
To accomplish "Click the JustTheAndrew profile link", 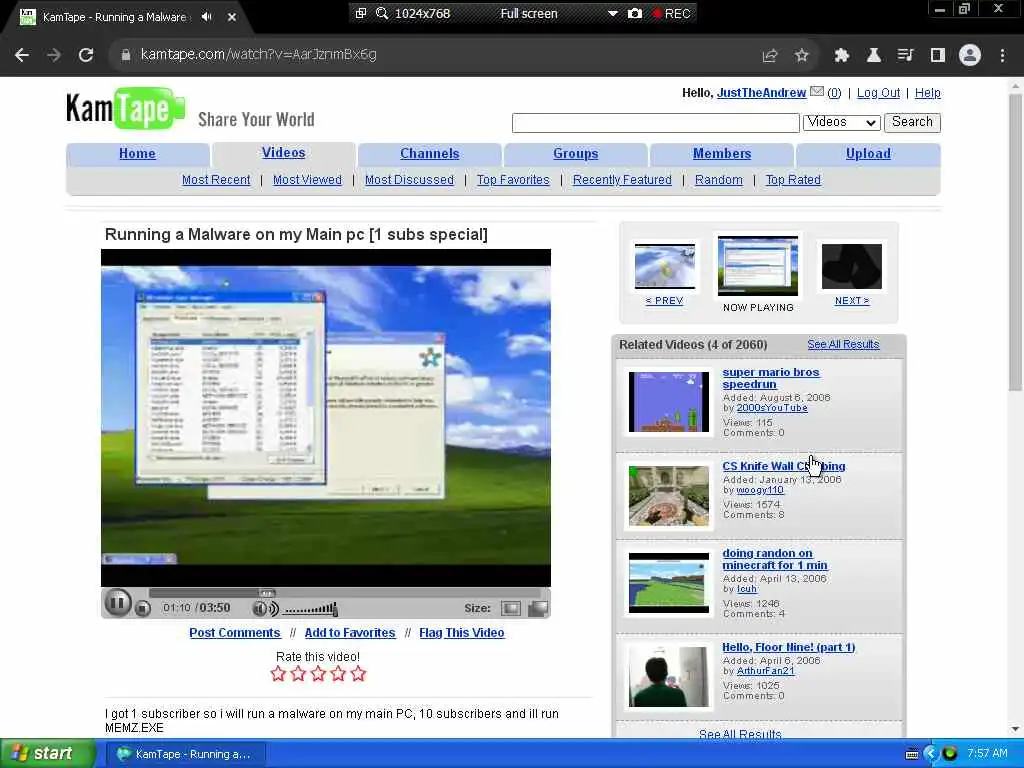I will (761, 93).
